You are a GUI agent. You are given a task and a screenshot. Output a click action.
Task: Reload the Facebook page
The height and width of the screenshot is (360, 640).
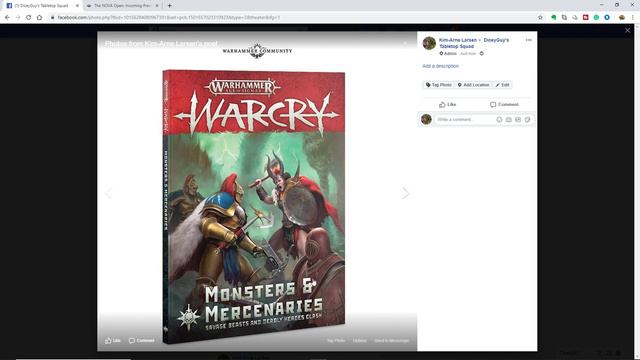click(x=29, y=18)
